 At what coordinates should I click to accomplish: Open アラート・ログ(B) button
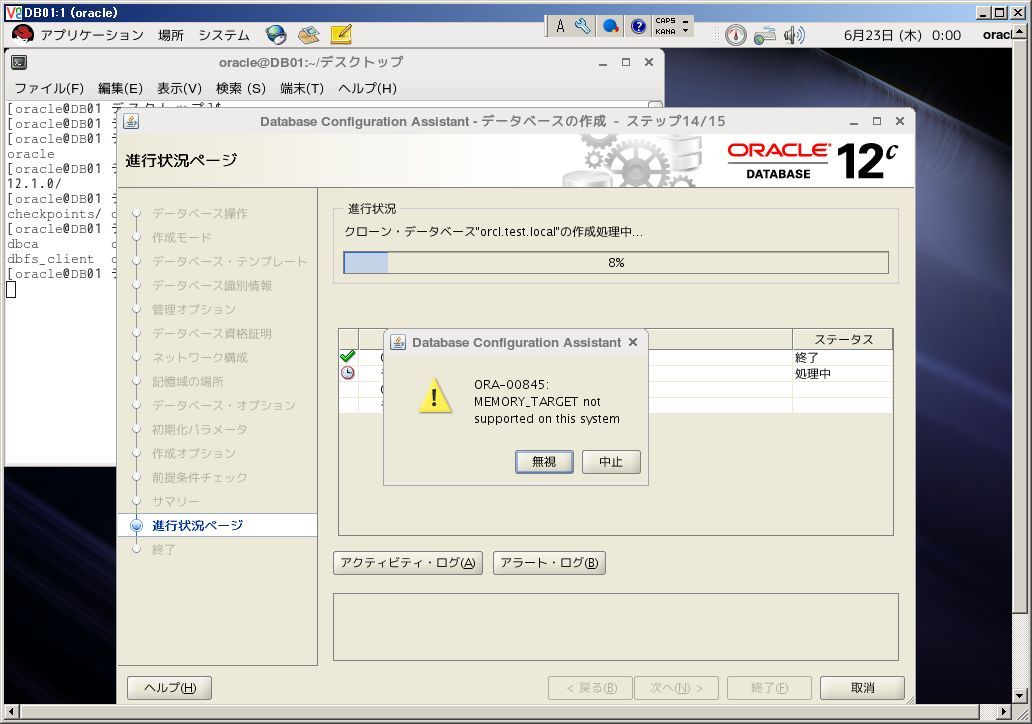pos(549,563)
